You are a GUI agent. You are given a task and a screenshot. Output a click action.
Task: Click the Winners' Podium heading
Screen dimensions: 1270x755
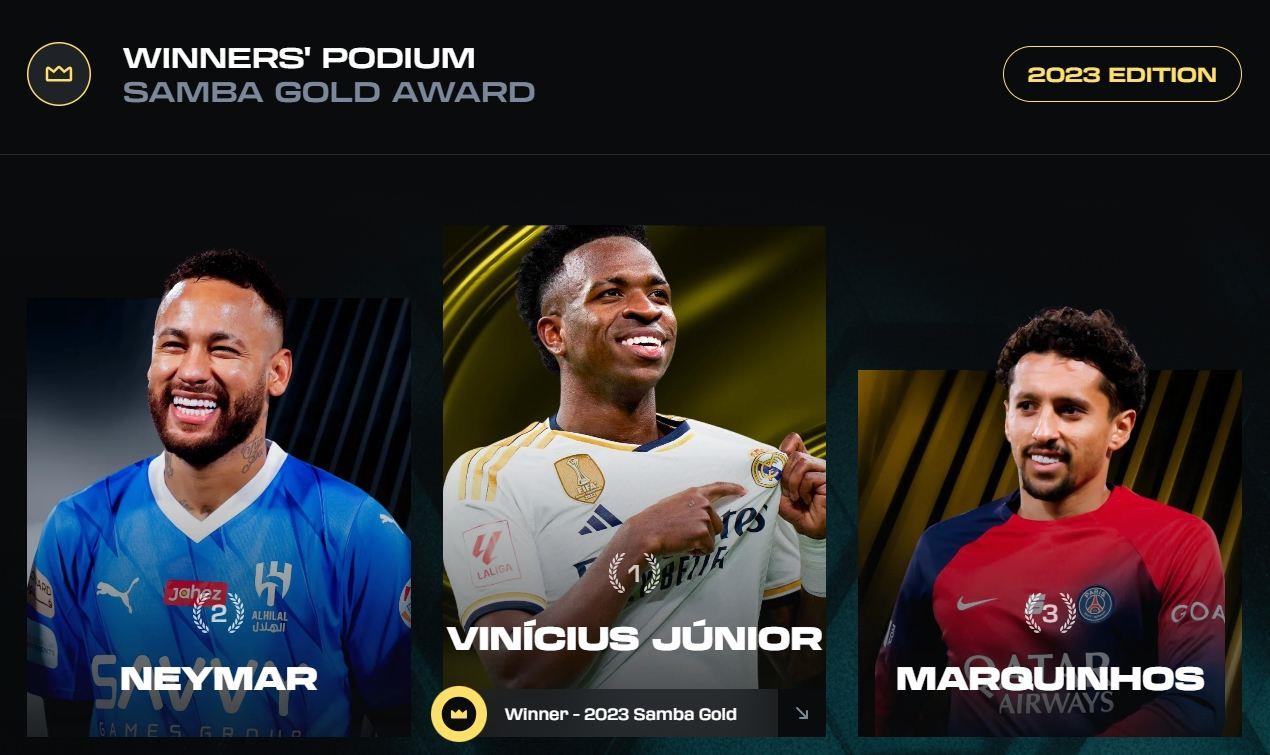click(x=299, y=57)
